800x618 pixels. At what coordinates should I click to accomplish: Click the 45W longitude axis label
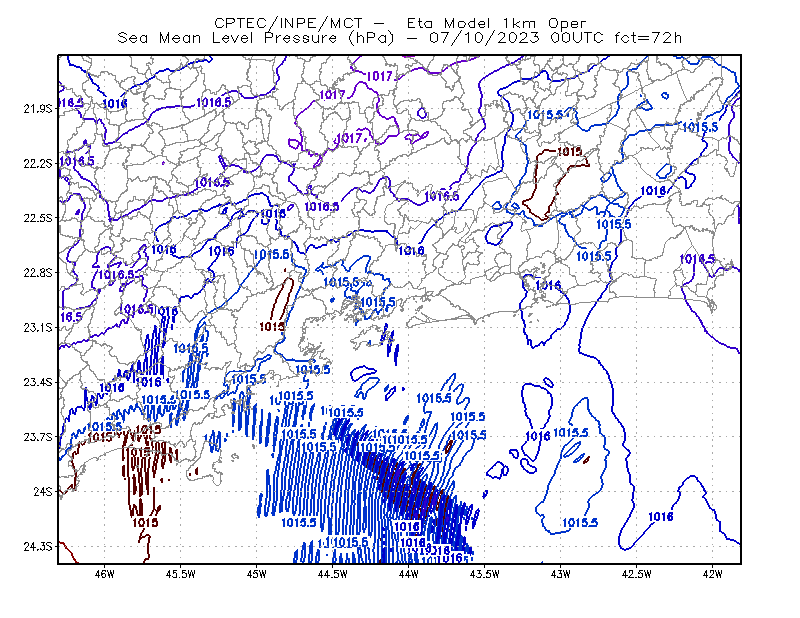257,574
